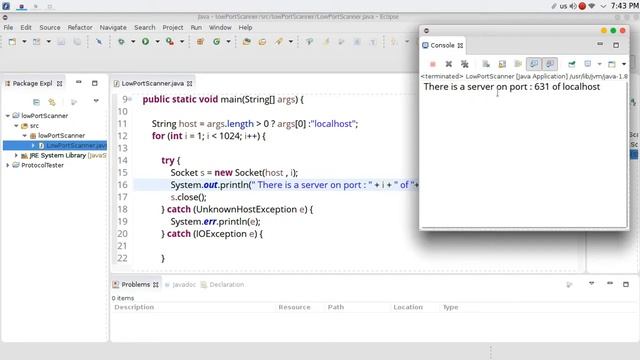This screenshot has height=360, width=640.
Task: Switch to the Declaration tab
Action: (222, 284)
